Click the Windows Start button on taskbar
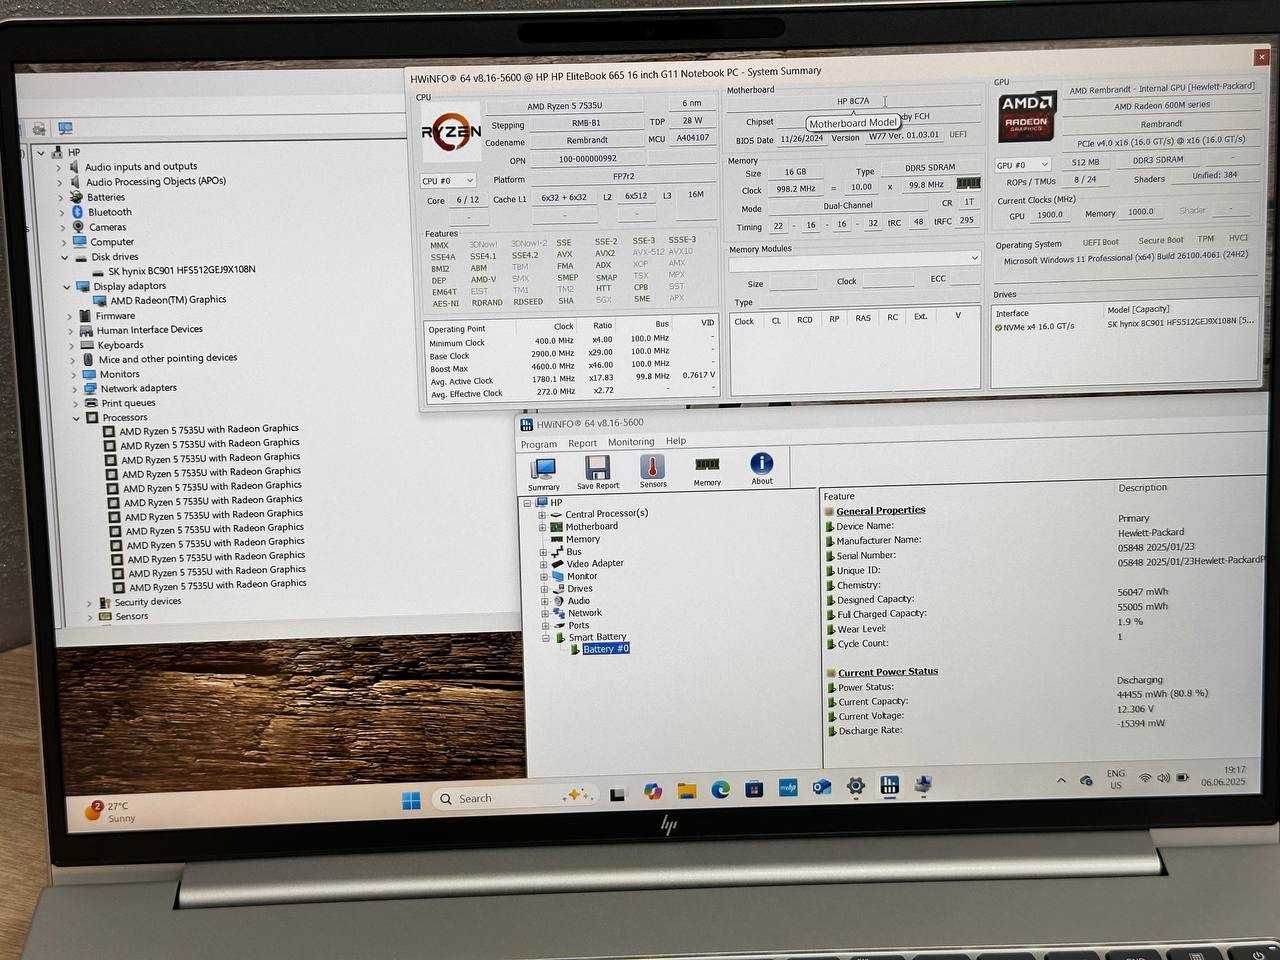The width and height of the screenshot is (1280, 960). click(x=411, y=800)
